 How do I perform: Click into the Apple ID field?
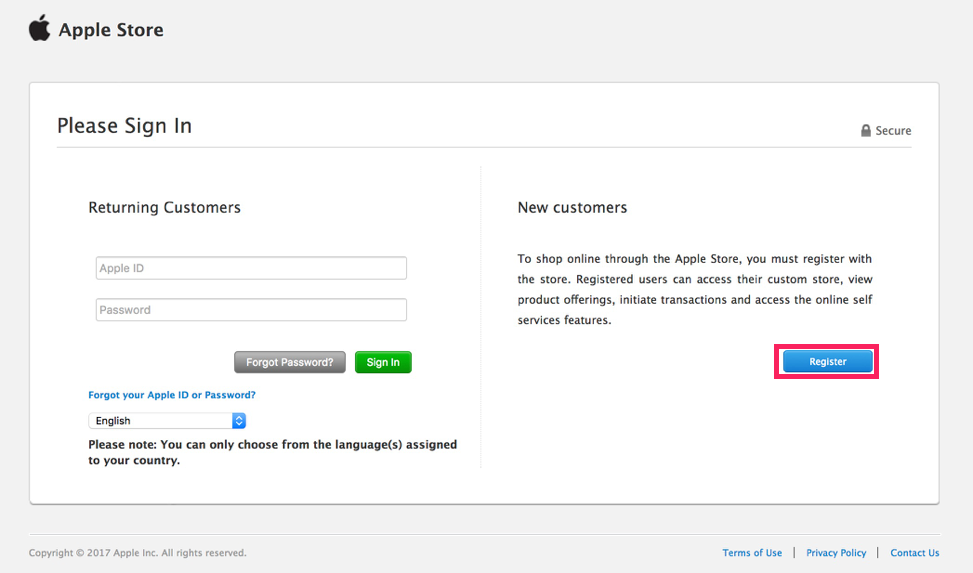tap(251, 268)
